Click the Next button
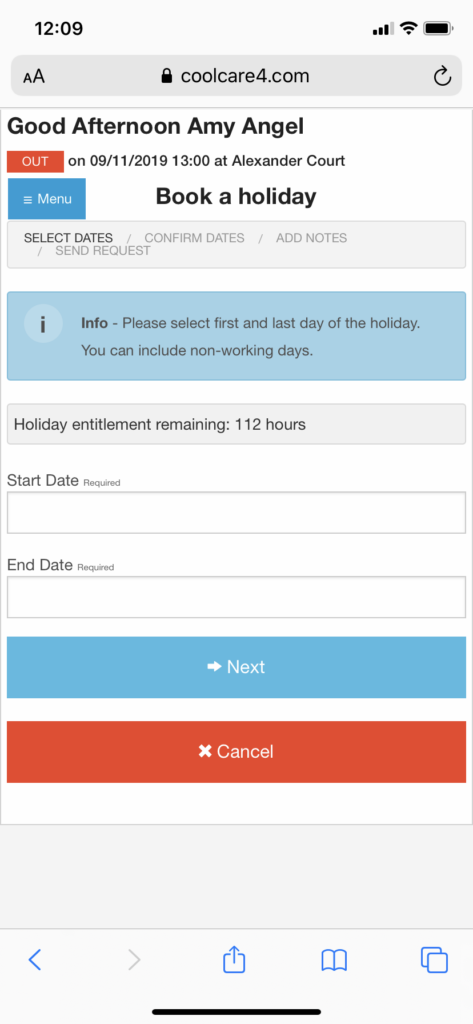 (x=236, y=667)
